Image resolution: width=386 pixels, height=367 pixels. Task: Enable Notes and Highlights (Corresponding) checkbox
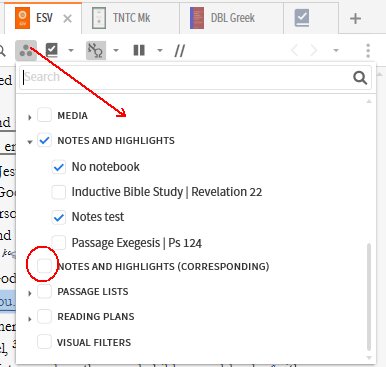pos(44,266)
